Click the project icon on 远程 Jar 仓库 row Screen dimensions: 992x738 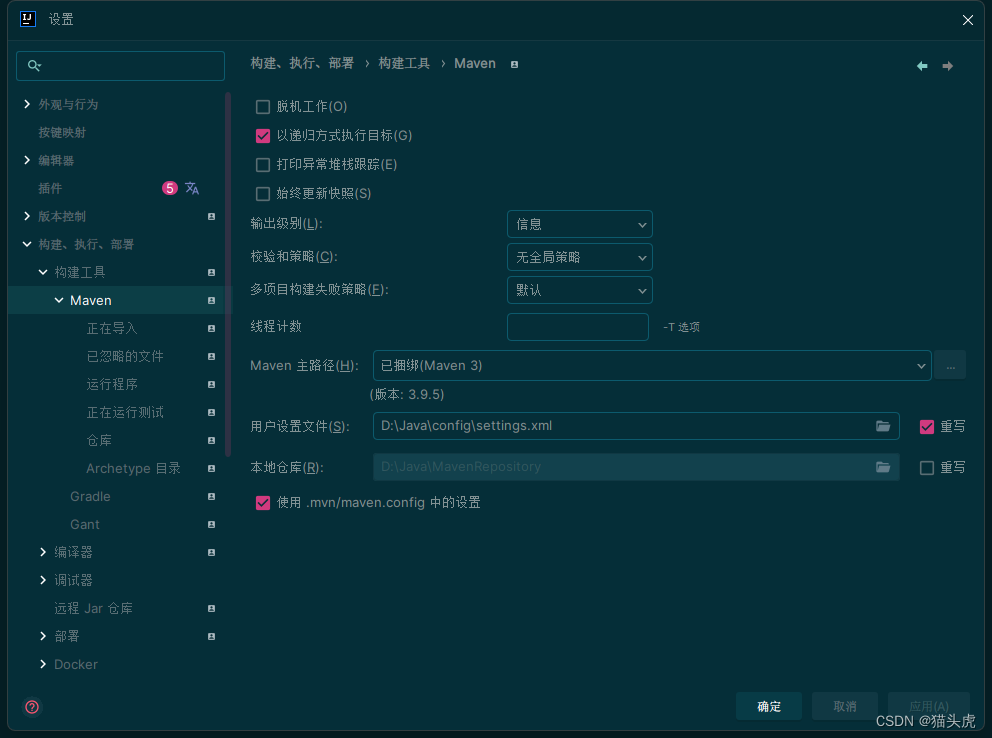coord(211,608)
